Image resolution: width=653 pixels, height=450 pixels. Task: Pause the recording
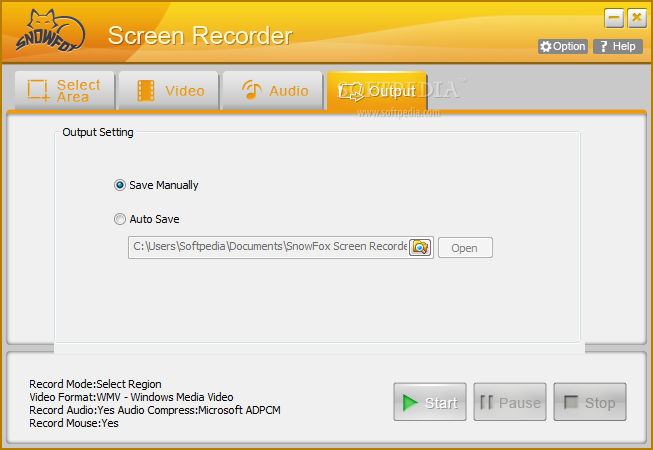pos(510,402)
